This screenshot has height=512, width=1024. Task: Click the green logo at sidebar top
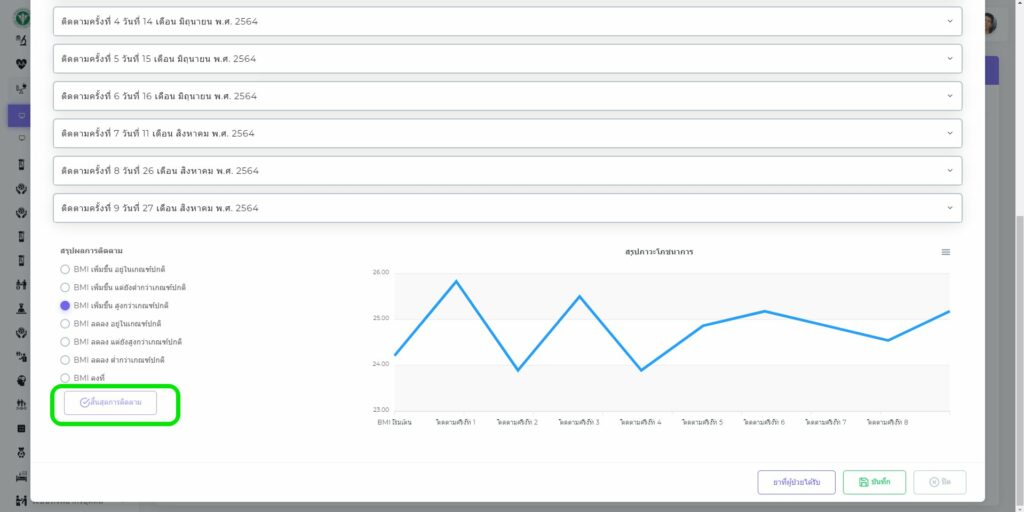click(22, 17)
